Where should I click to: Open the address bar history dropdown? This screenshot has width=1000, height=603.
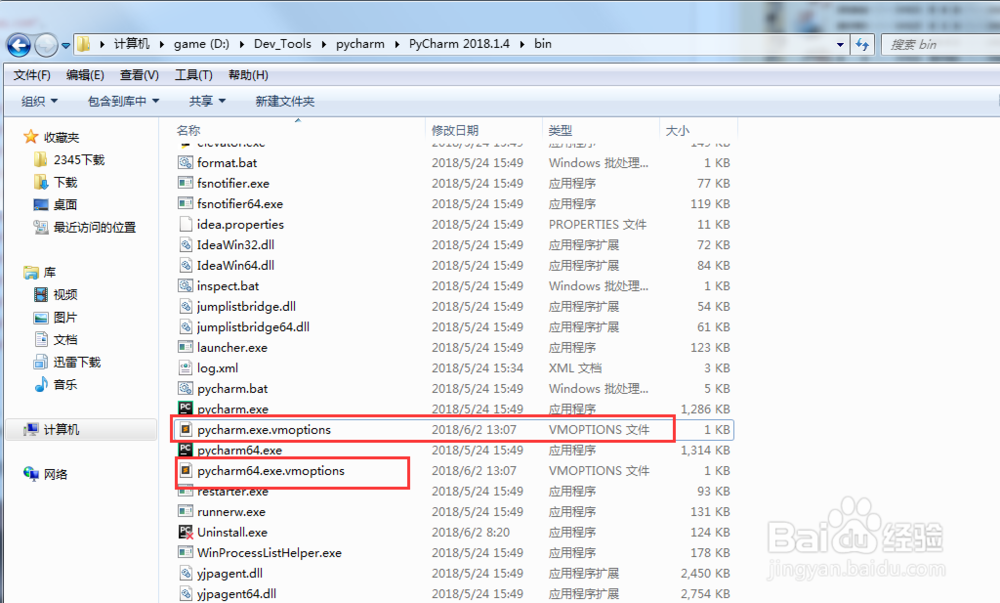tap(840, 45)
